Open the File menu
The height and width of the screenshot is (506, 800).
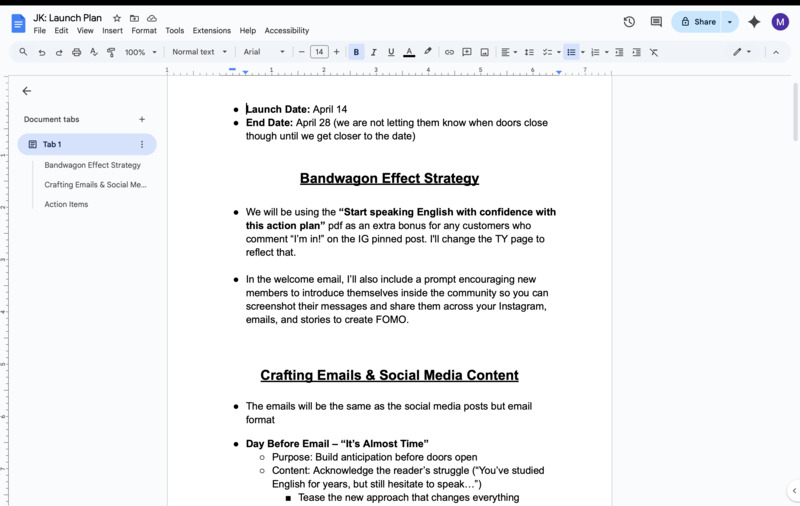click(x=39, y=31)
